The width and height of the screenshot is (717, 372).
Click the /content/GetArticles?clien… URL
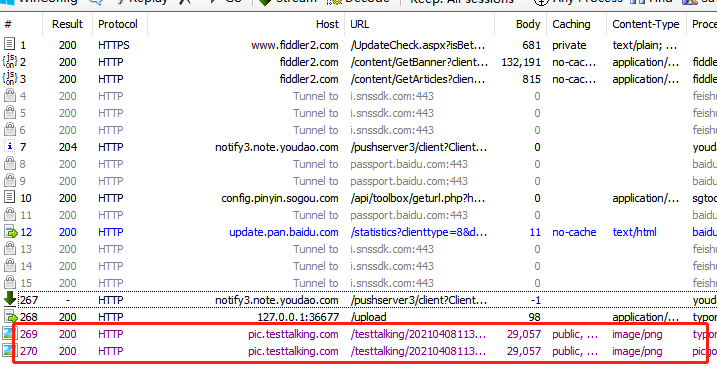coord(418,79)
